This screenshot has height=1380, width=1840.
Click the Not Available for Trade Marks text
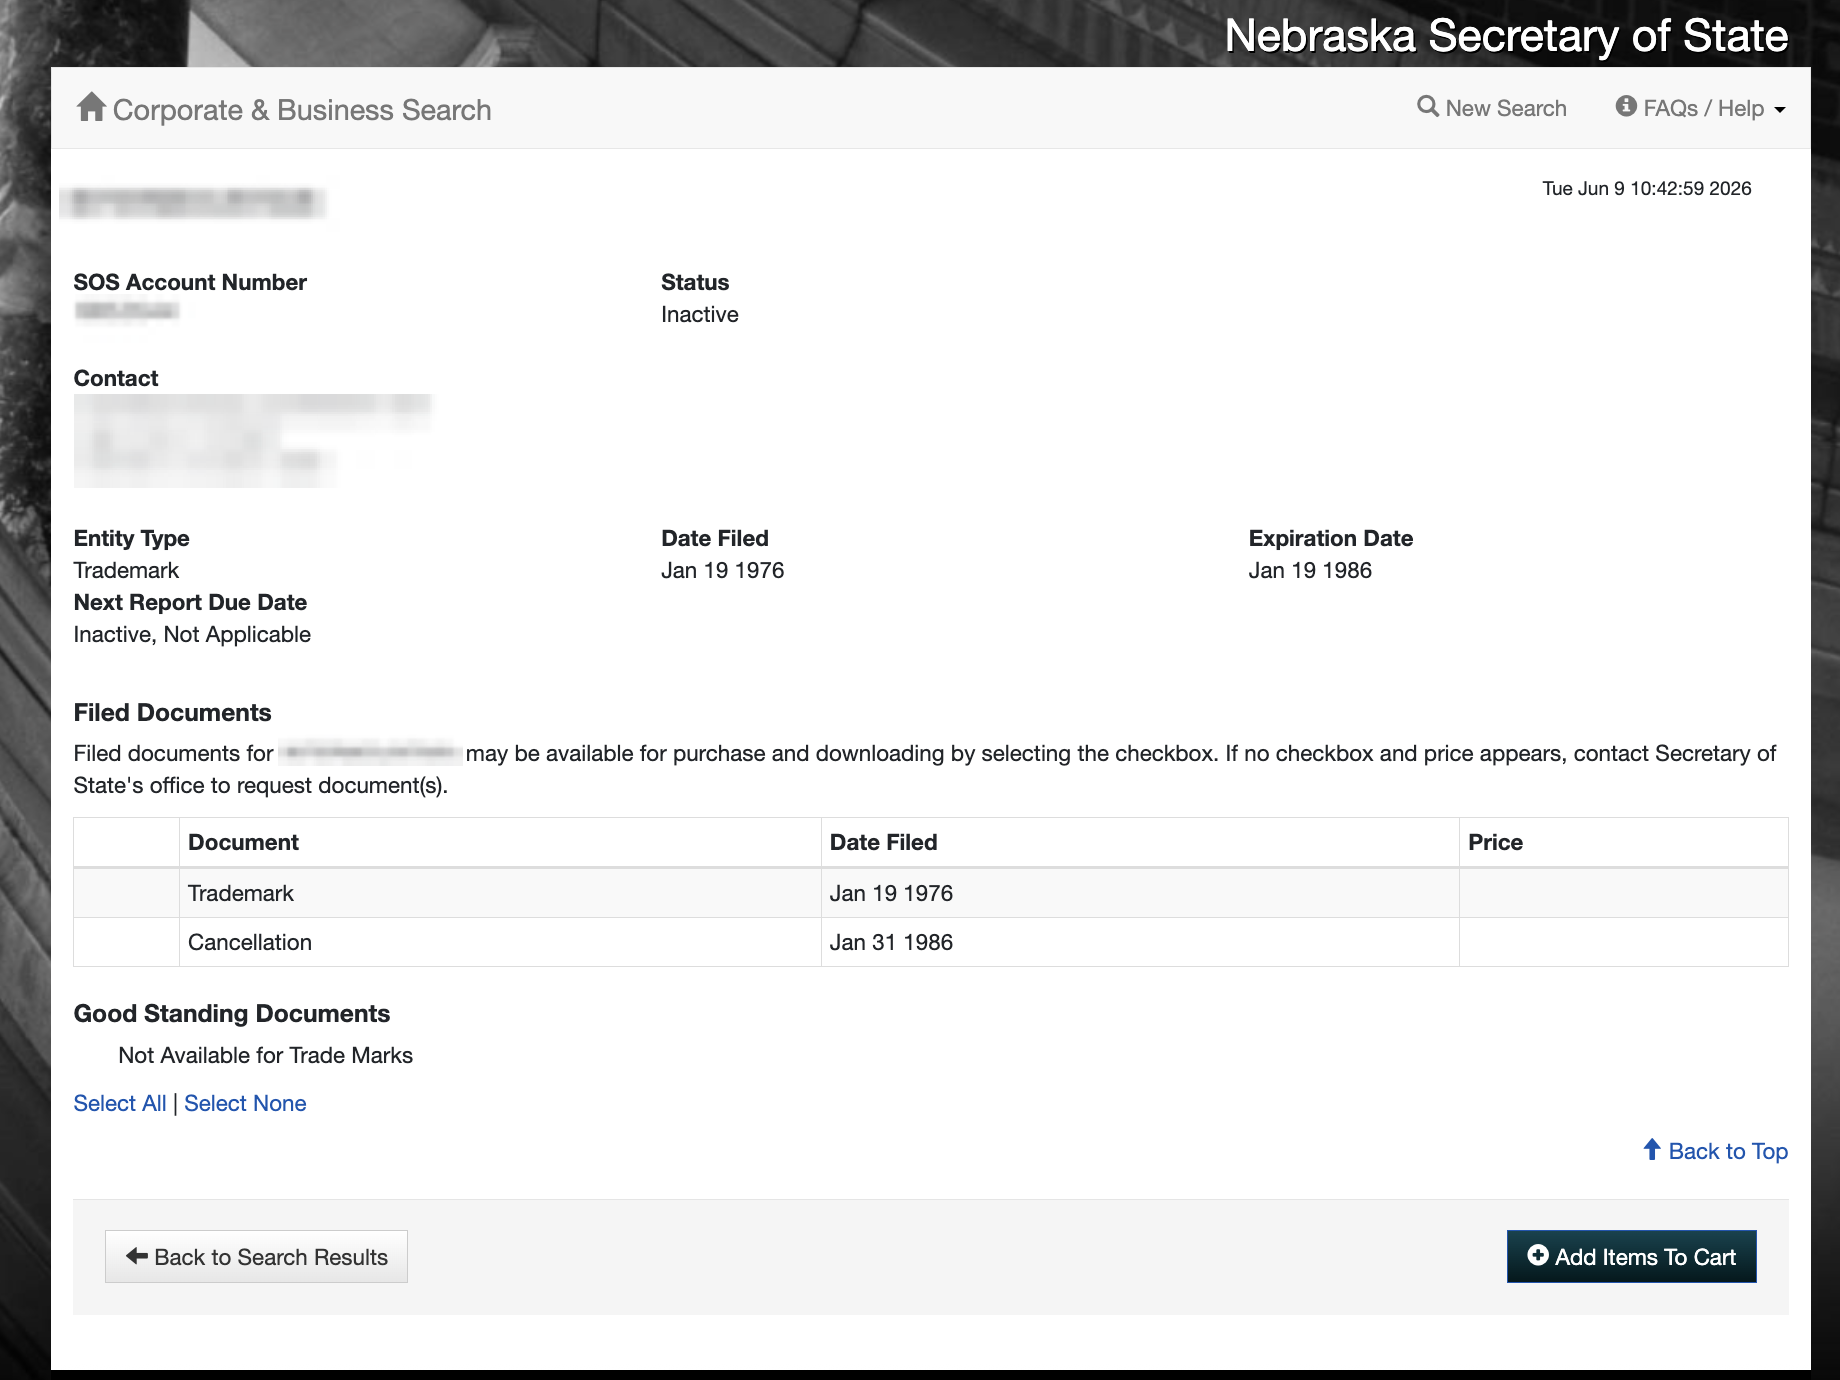point(265,1055)
